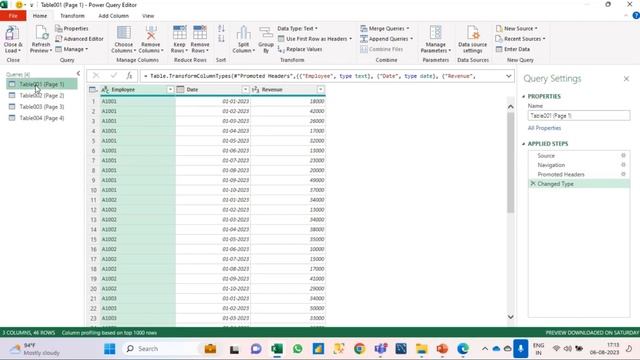Viewport: 640px width, 360px height.
Task: Open gear settings for Source step
Action: [623, 156]
